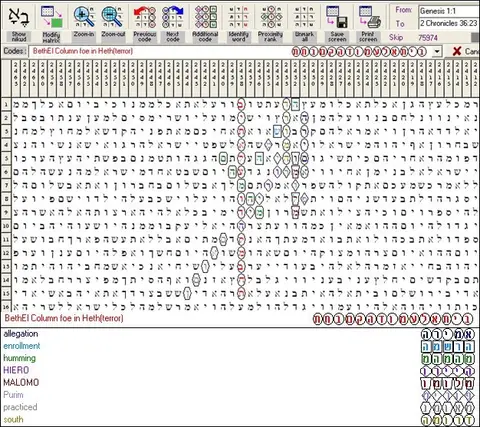Select the allegation term in the list
The height and width of the screenshot is (427, 480).
21,334
